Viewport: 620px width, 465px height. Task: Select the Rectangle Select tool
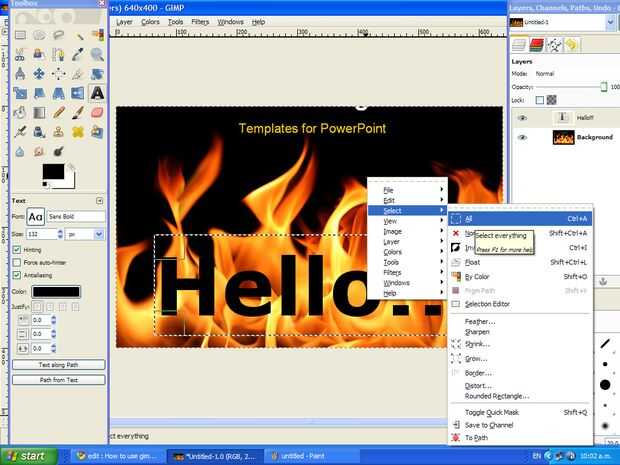tap(20, 35)
